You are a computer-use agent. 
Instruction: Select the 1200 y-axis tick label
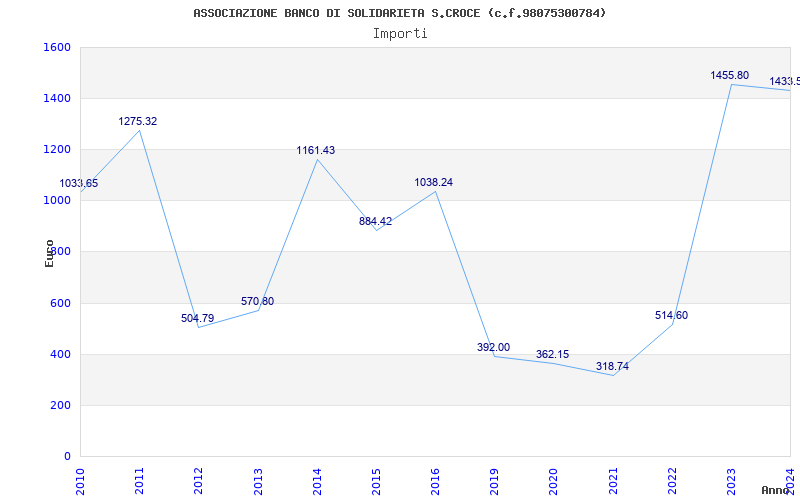[x=57, y=149]
